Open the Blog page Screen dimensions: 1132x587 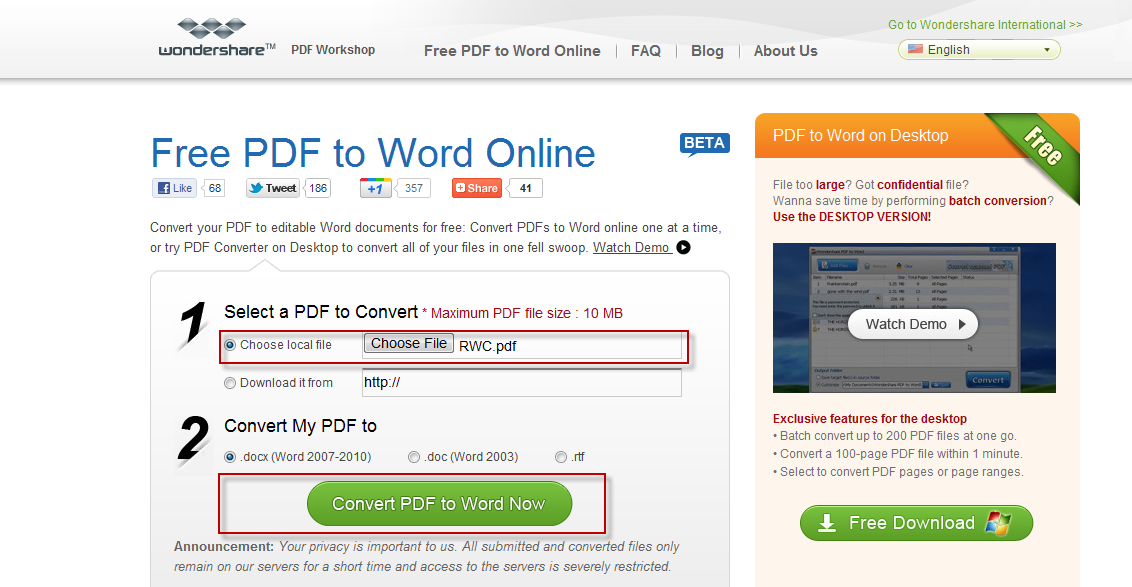[x=707, y=51]
